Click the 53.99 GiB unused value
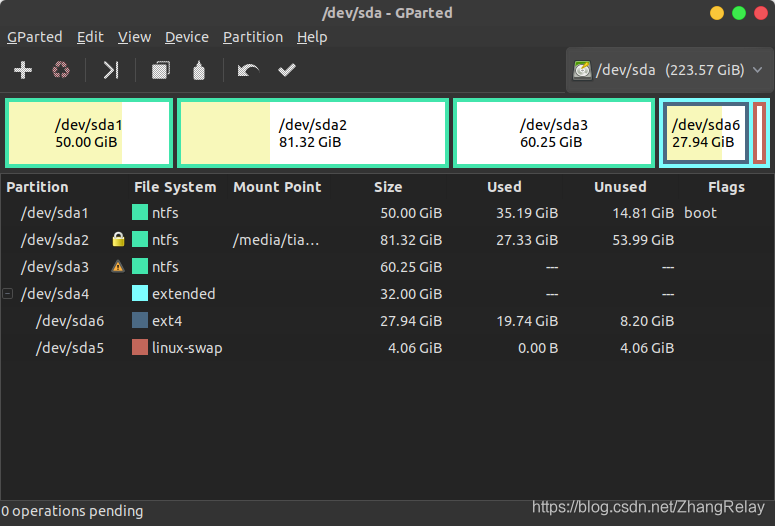 (643, 240)
